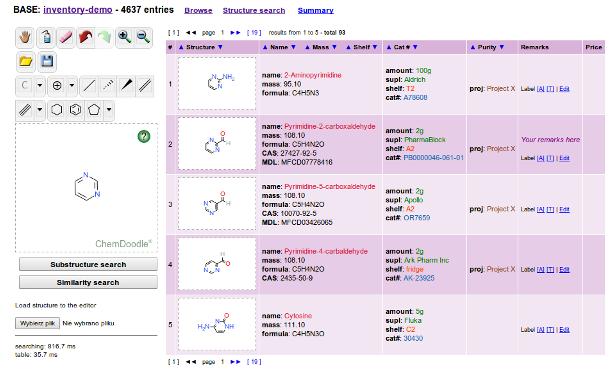
Task: Open file using the yellow folder icon
Action: (26, 61)
